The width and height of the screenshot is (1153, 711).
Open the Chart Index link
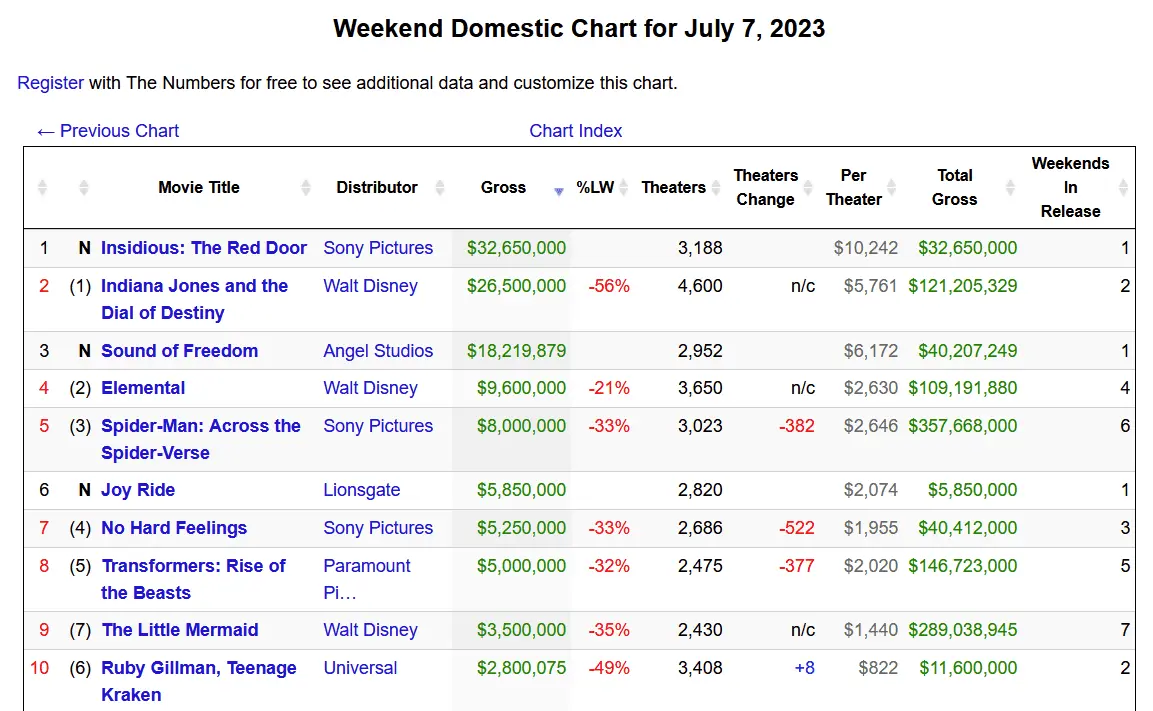click(x=575, y=131)
